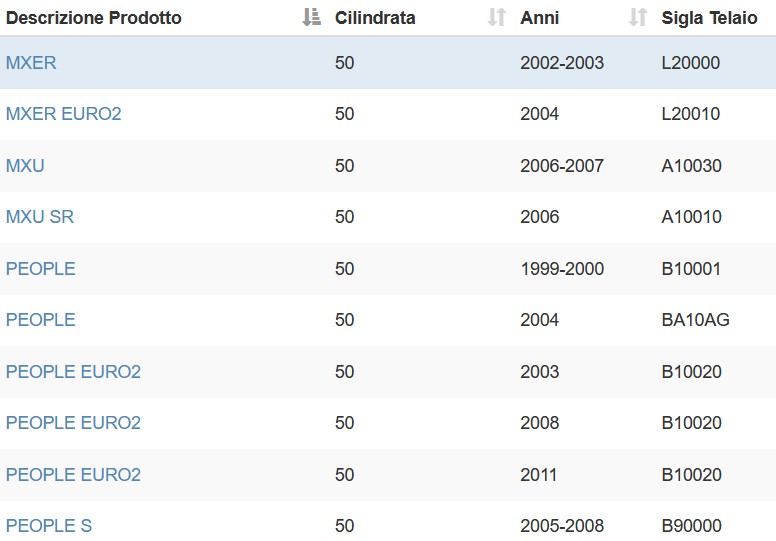Sort by Descrizione Prodotto using sort icon

[x=311, y=17]
